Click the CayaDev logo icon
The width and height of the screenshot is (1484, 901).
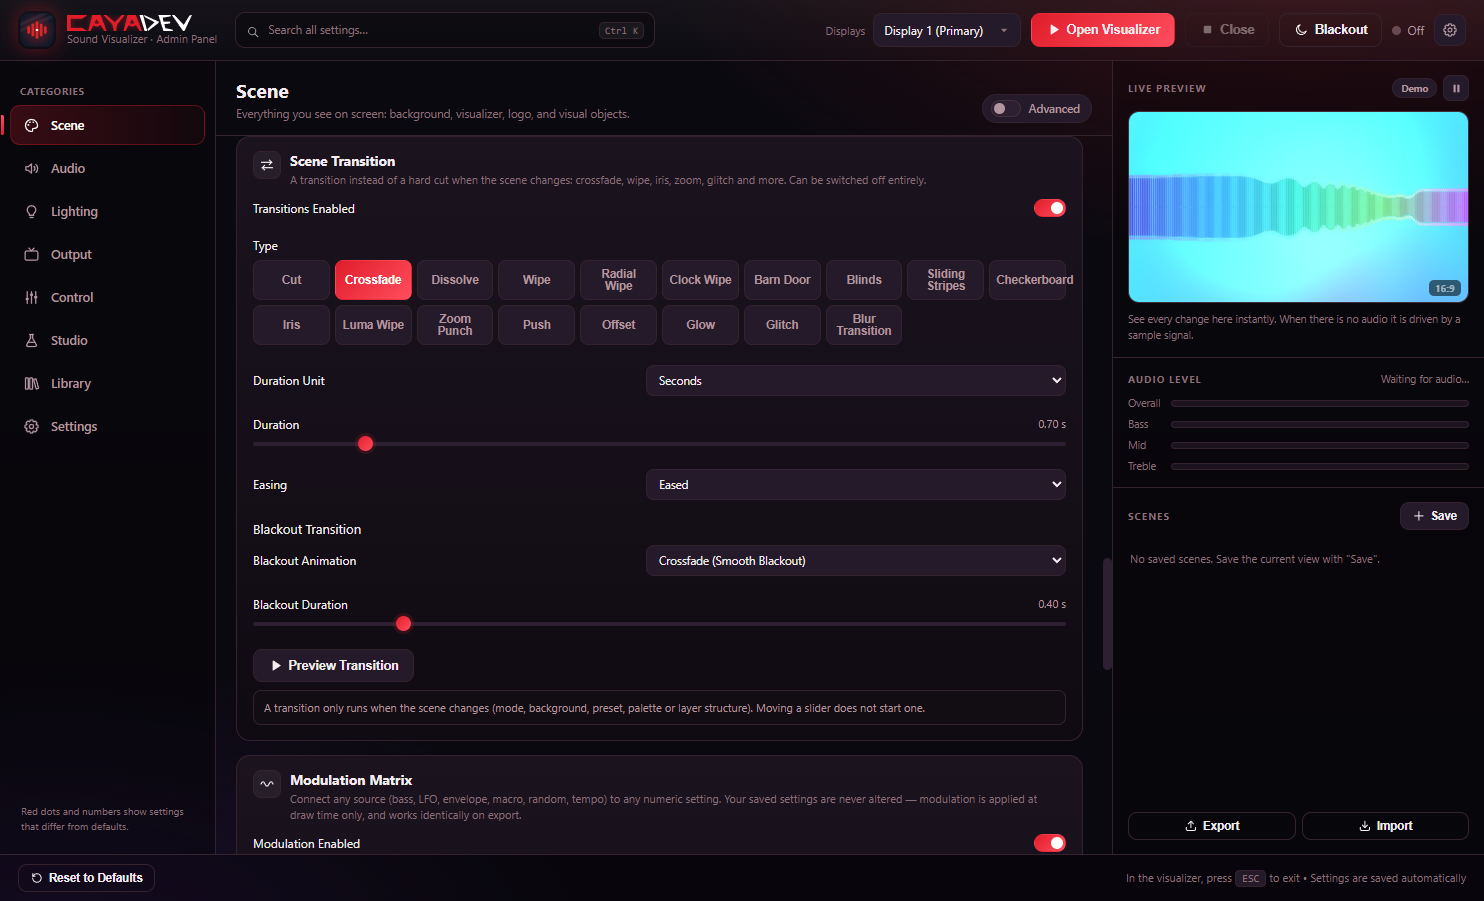coord(37,30)
